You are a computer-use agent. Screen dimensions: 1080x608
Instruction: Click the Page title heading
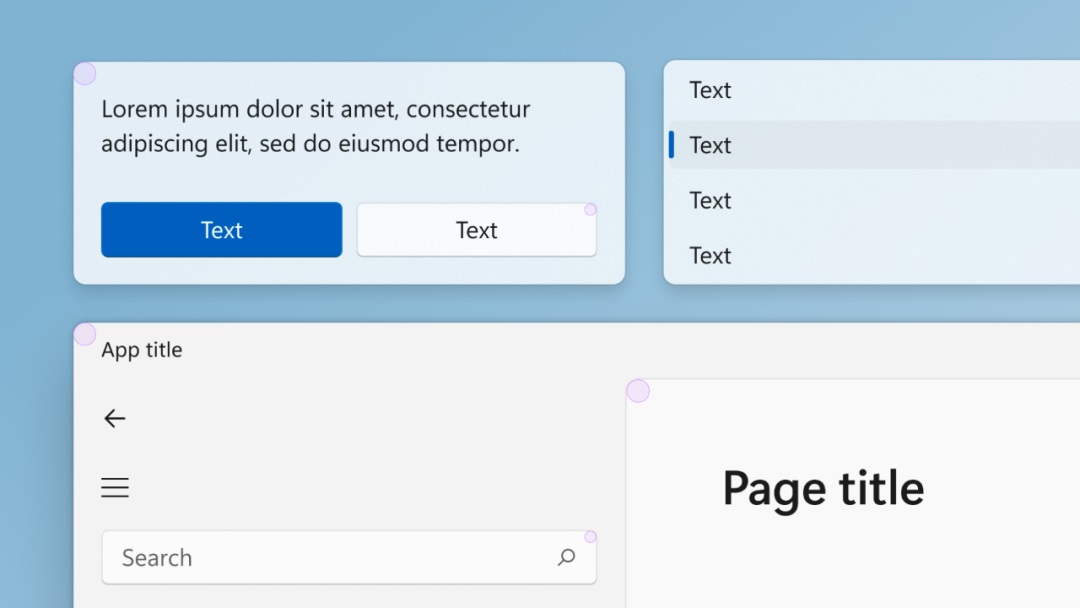coord(823,488)
